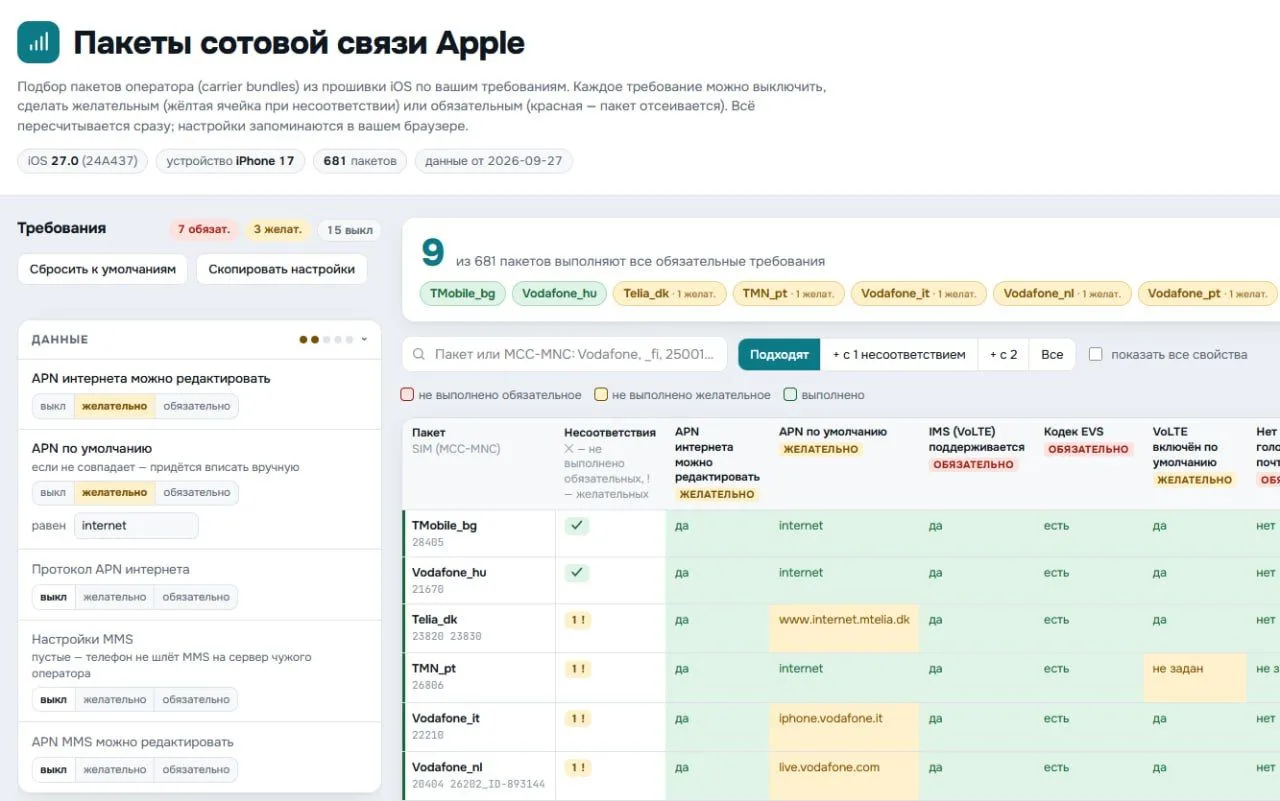Open the Vodafone_hu package chip
Viewport: 1280px width, 801px height.
(x=559, y=294)
